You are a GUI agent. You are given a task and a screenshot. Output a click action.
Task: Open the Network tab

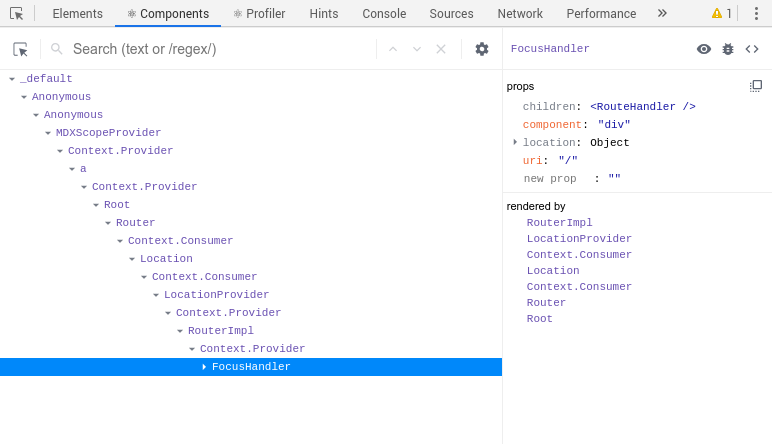520,13
